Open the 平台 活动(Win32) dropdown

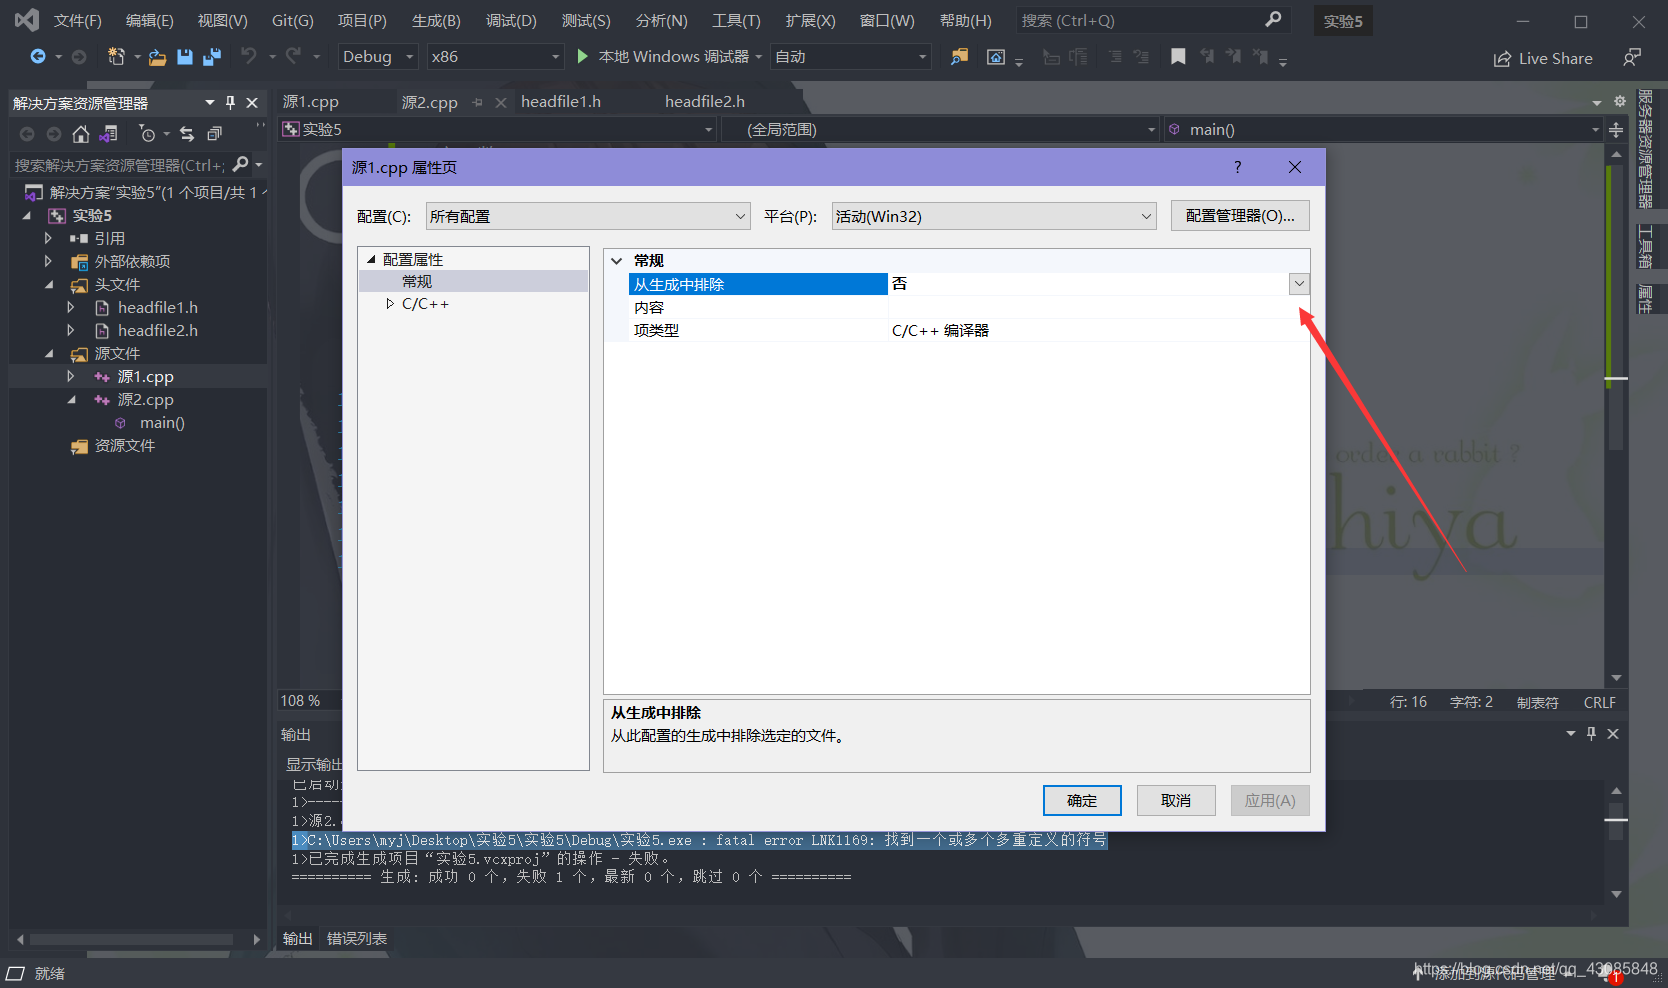994,216
